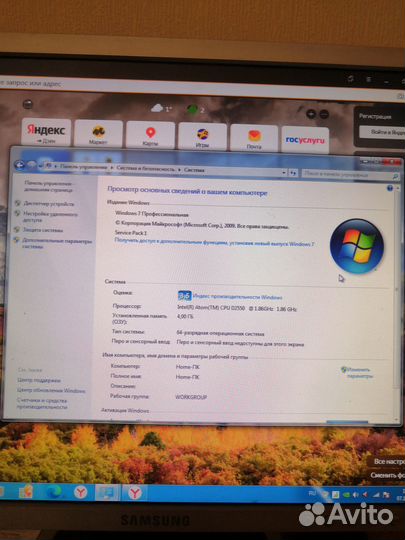This screenshot has height=540, width=405.
Task: Click Изменить параметры link
Action: [358, 373]
